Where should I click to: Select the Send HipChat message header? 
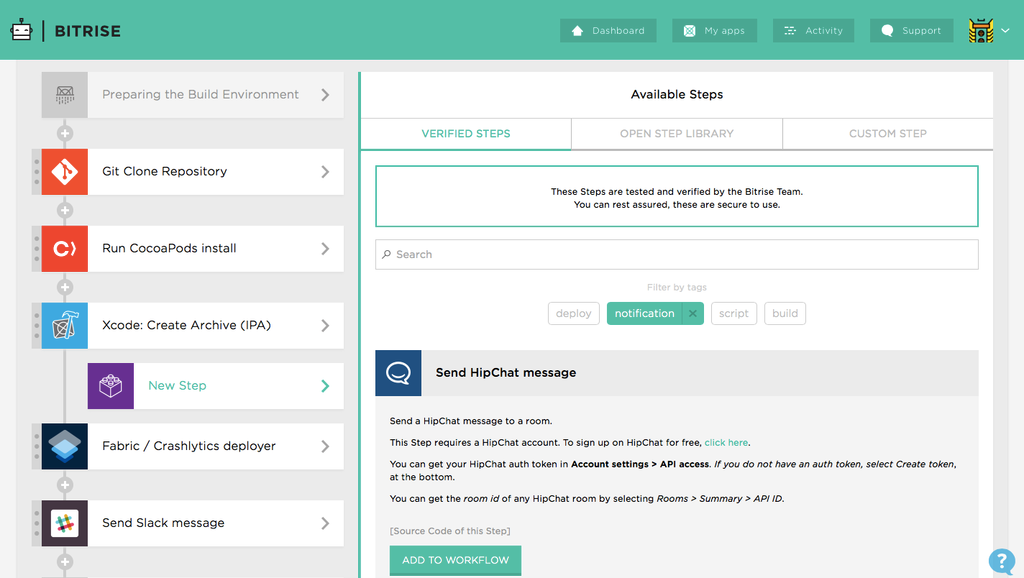pyautogui.click(x=677, y=373)
